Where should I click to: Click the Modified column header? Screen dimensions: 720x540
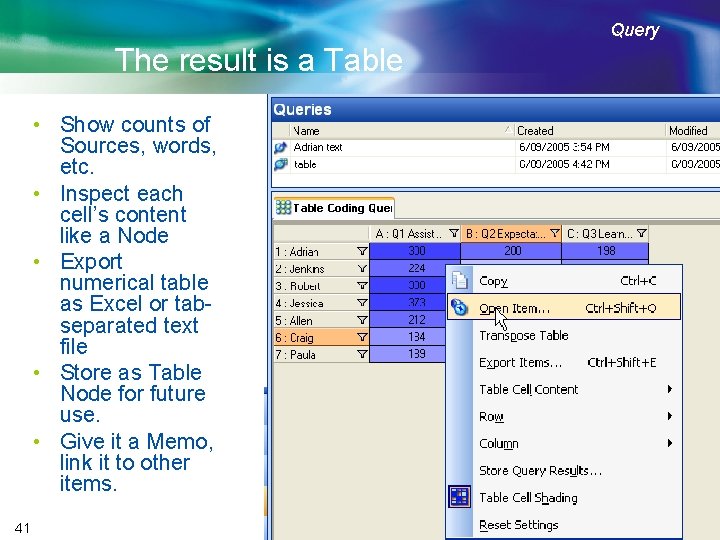693,130
